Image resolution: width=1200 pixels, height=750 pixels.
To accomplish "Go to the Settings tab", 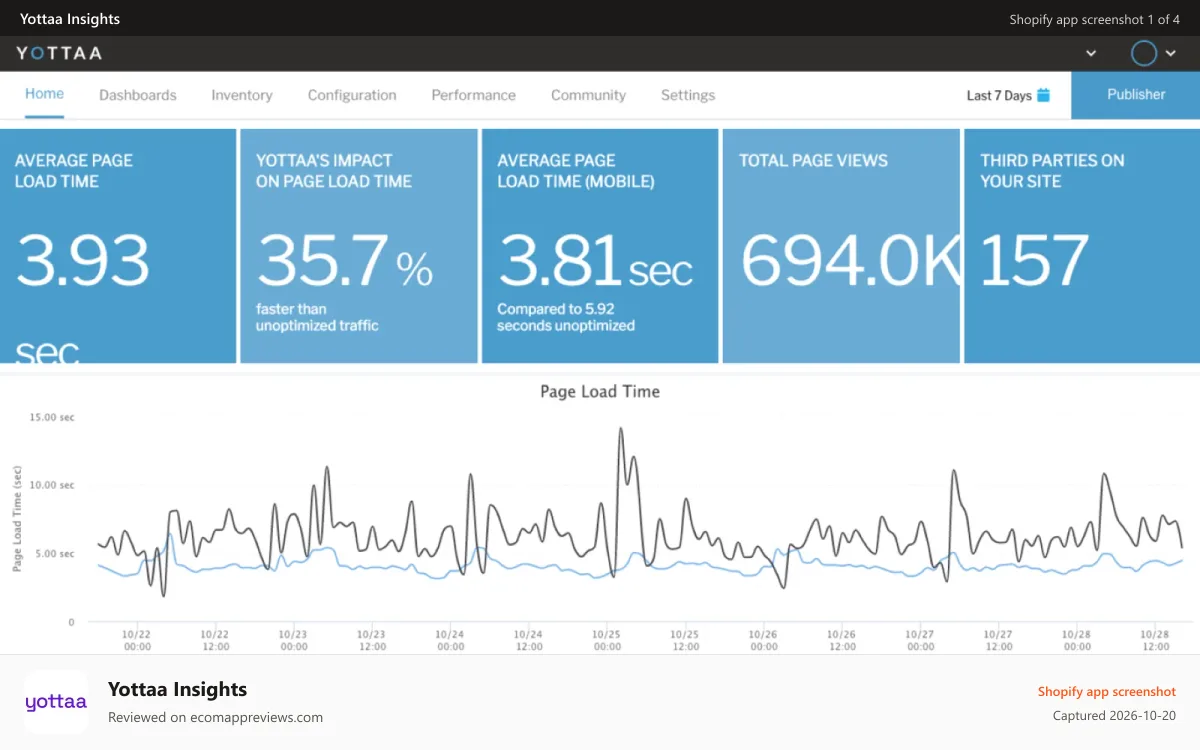I will click(x=688, y=95).
